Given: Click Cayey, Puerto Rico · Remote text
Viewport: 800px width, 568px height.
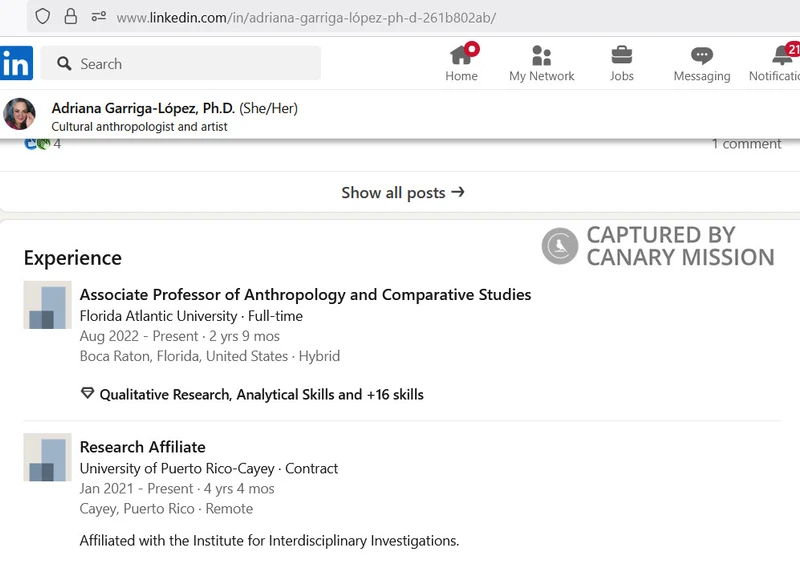Looking at the screenshot, I should click(166, 509).
